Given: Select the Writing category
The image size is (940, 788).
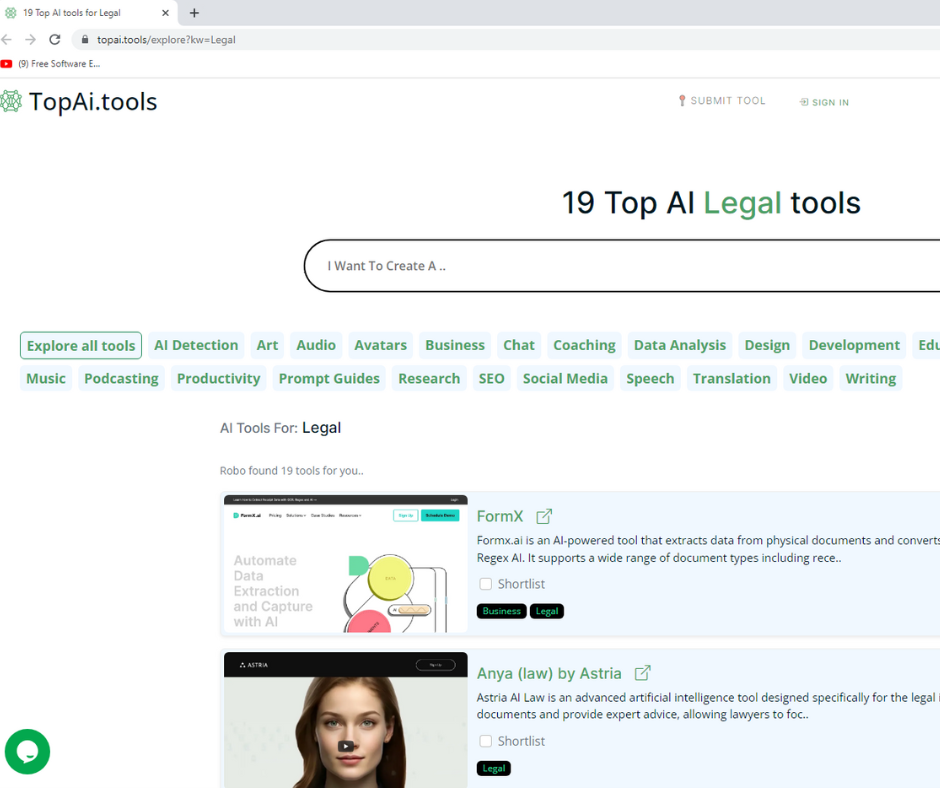Looking at the screenshot, I should click(871, 378).
